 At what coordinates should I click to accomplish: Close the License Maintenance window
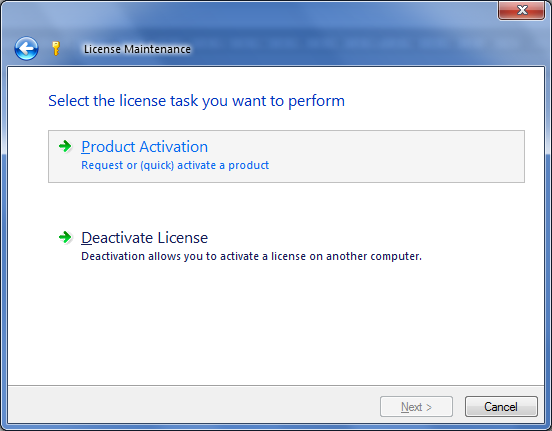coord(522,10)
